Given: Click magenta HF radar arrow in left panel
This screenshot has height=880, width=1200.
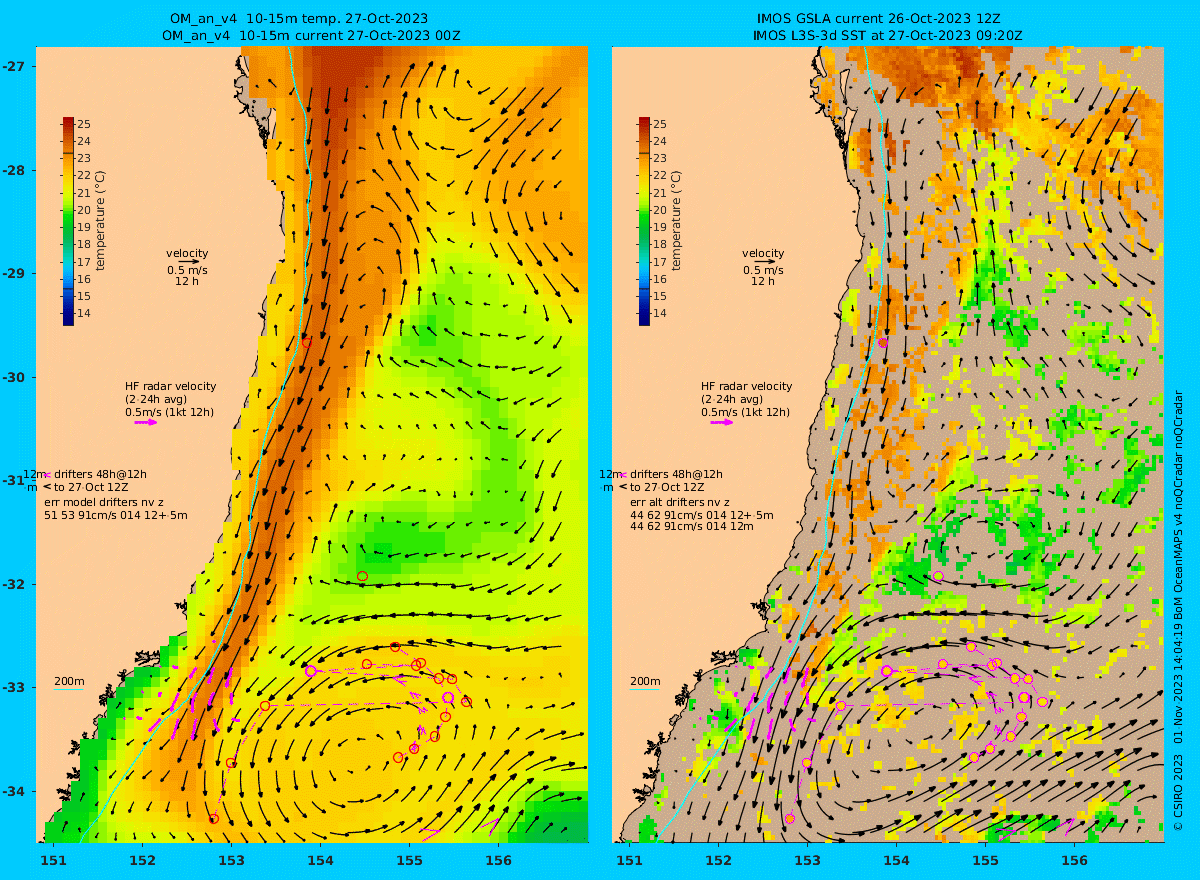Looking at the screenshot, I should 146,422.
